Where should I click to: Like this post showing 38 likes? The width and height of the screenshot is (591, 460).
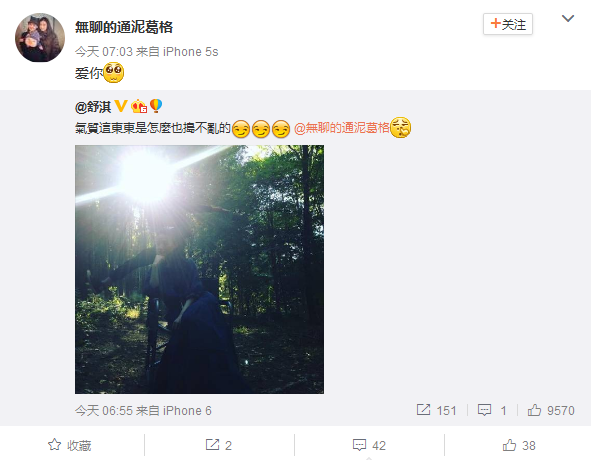point(519,445)
